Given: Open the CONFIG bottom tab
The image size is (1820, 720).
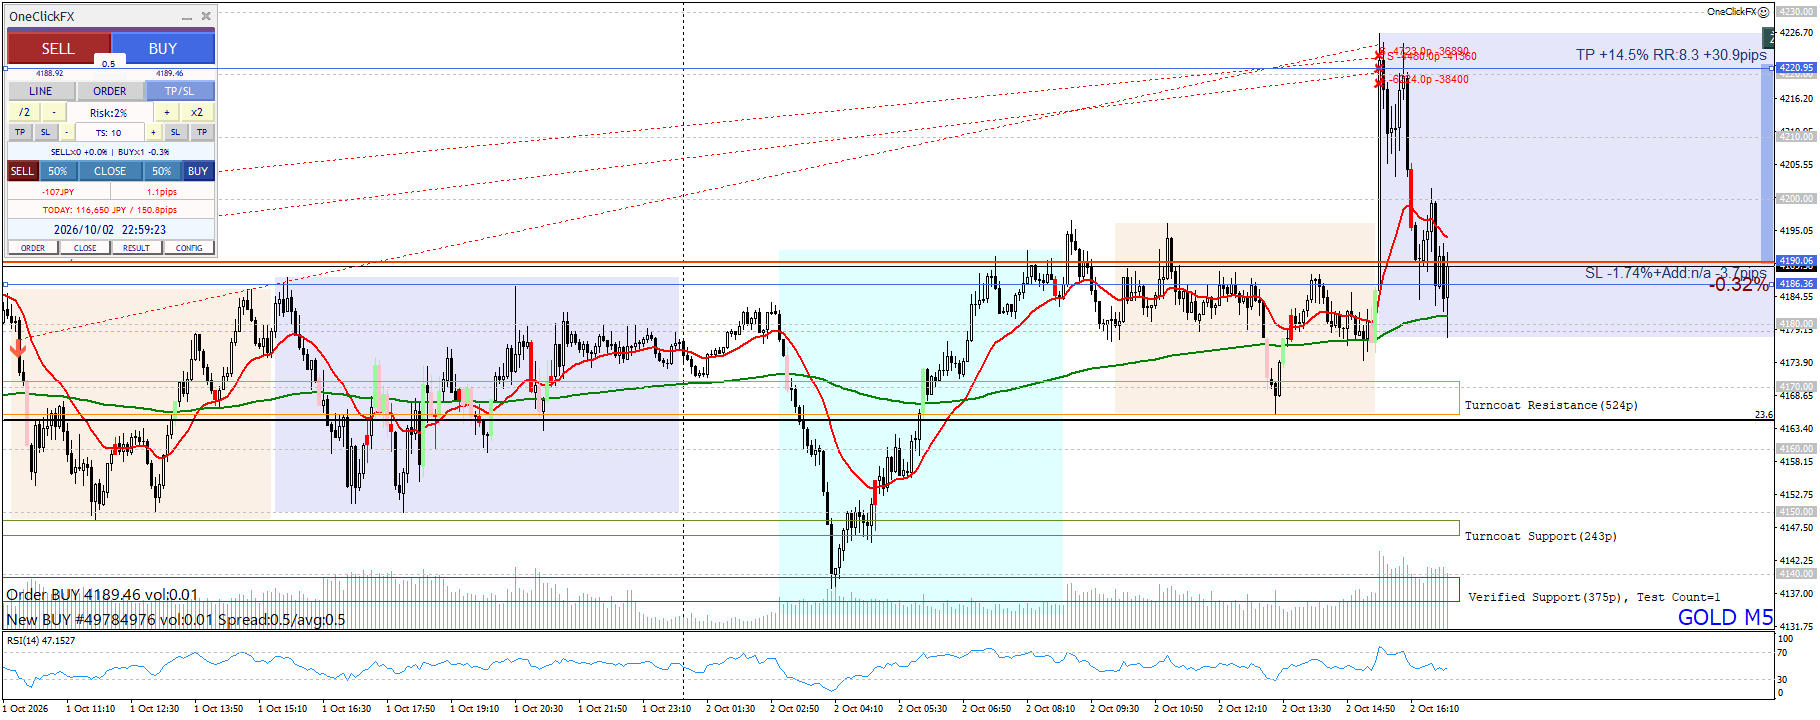Looking at the screenshot, I should pos(189,248).
